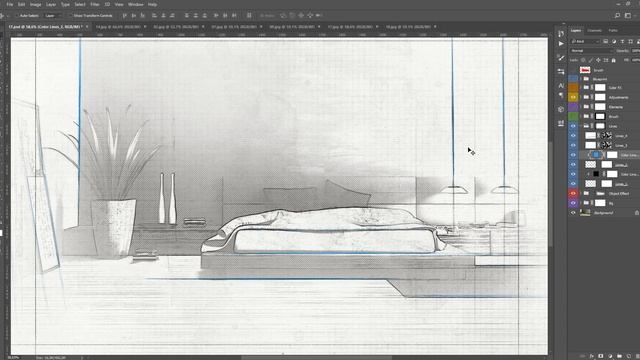Open the 3D cube panel icon
This screenshot has width=640, height=360.
[561, 109]
